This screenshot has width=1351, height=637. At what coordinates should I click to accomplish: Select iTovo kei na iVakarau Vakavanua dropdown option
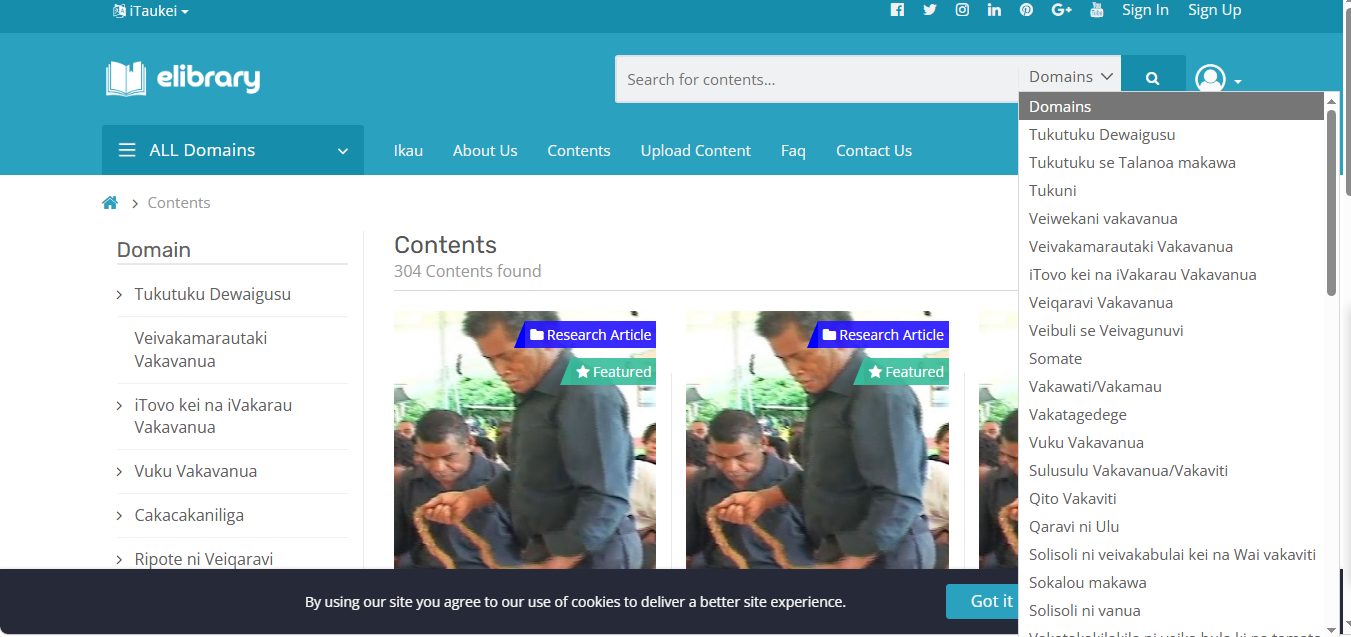[x=1171, y=274]
